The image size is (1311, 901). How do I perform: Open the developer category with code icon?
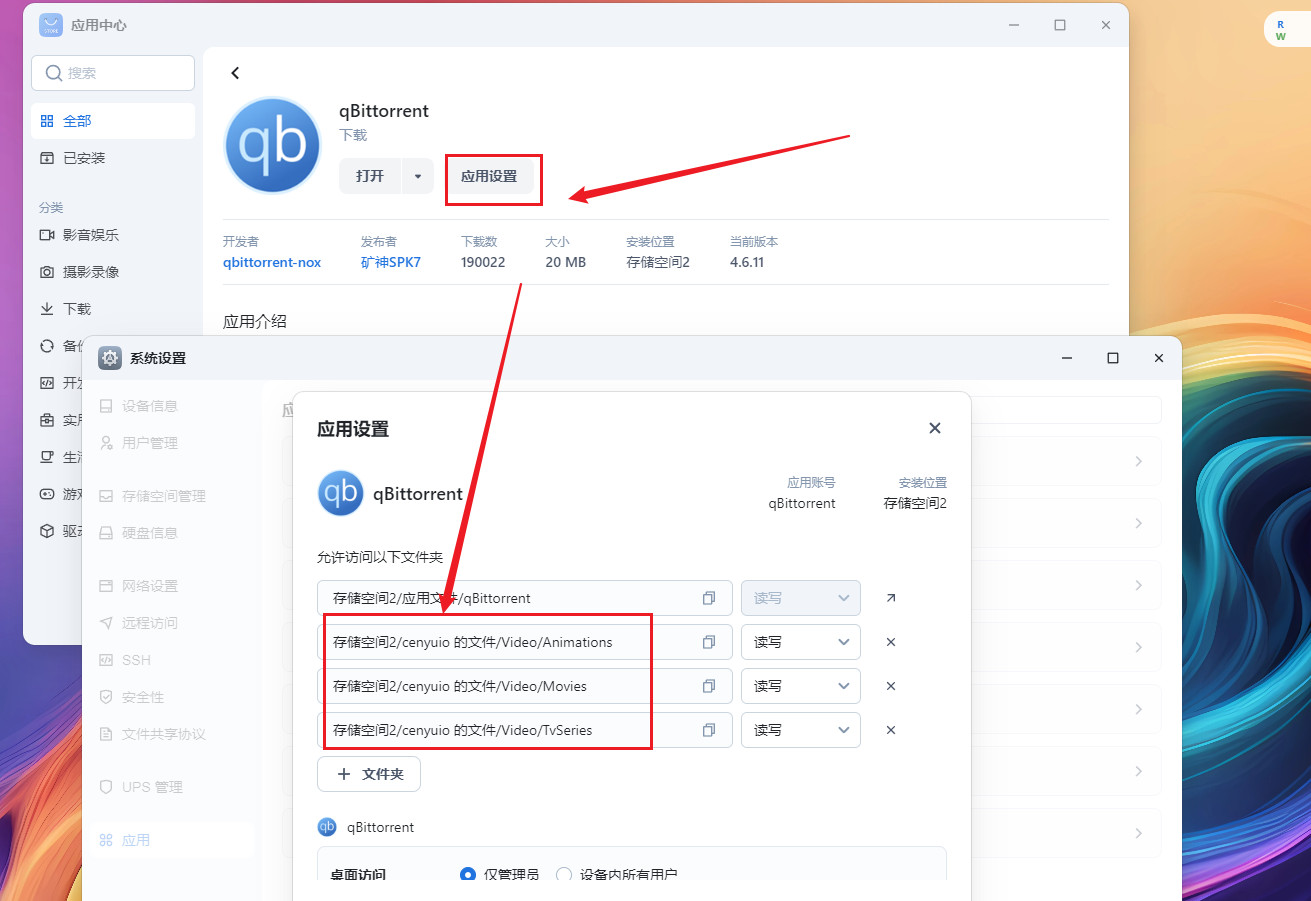click(x=47, y=383)
